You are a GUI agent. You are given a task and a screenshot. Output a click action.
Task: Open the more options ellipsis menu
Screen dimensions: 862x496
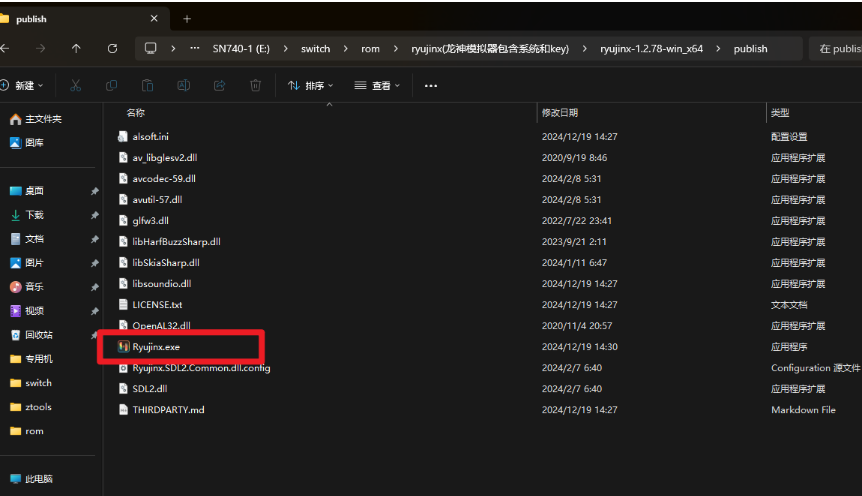pyautogui.click(x=431, y=86)
